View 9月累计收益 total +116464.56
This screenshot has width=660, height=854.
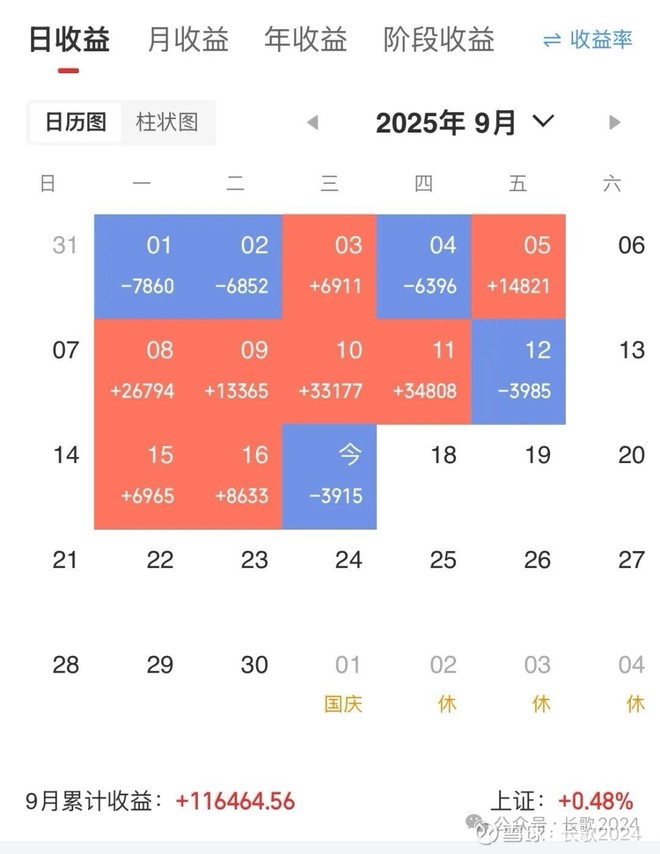pyautogui.click(x=235, y=801)
